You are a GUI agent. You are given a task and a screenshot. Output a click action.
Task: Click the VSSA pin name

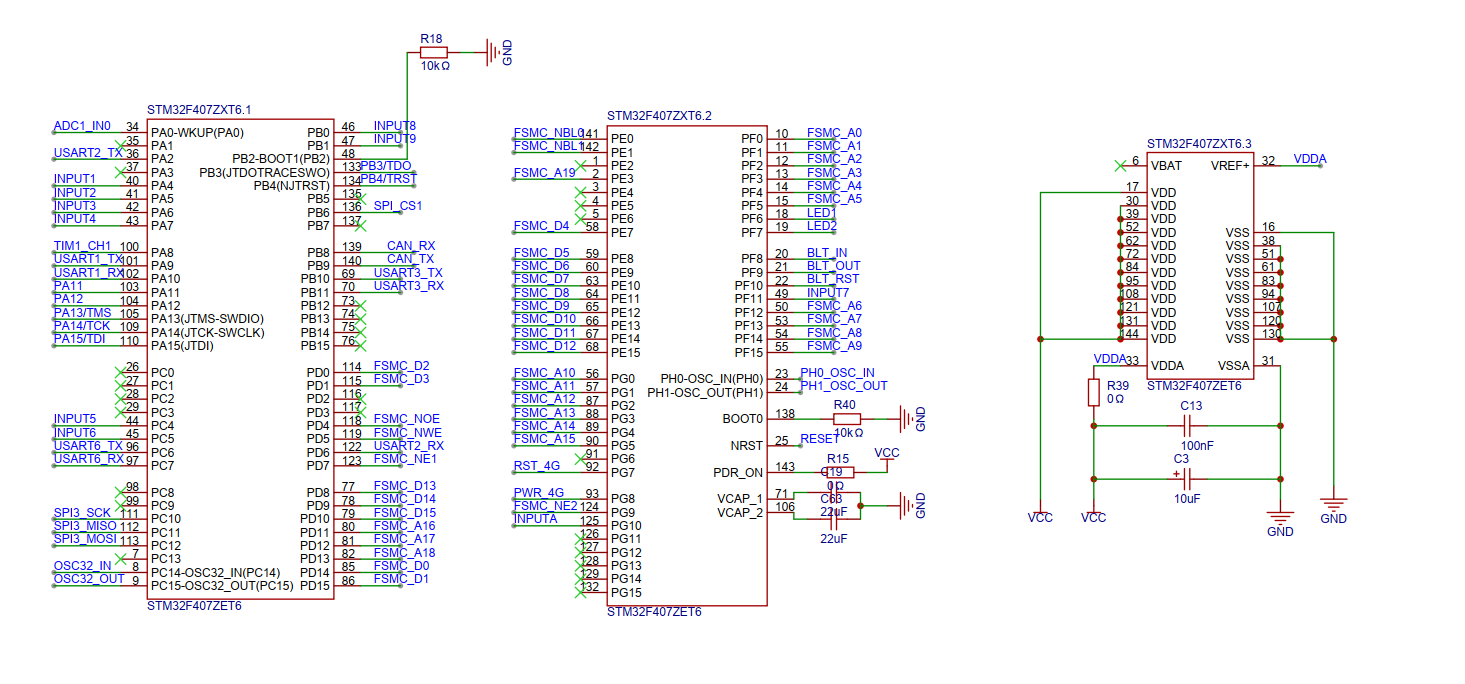pos(1233,366)
